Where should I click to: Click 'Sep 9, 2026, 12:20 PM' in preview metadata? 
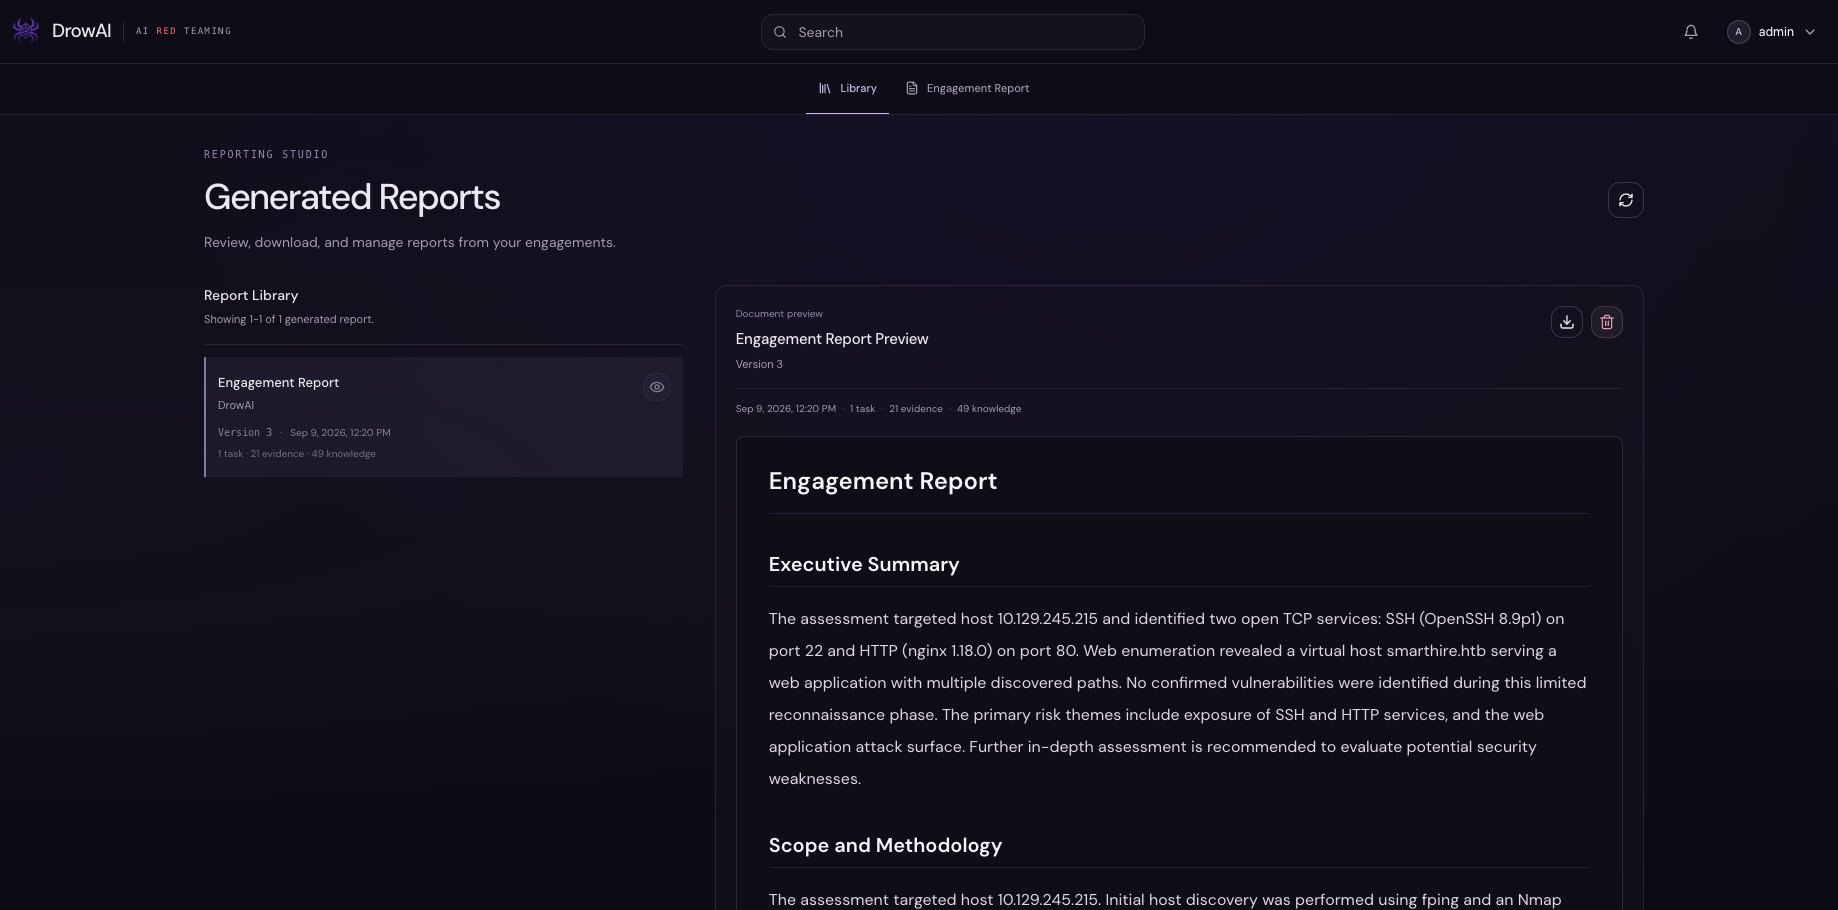(x=786, y=409)
